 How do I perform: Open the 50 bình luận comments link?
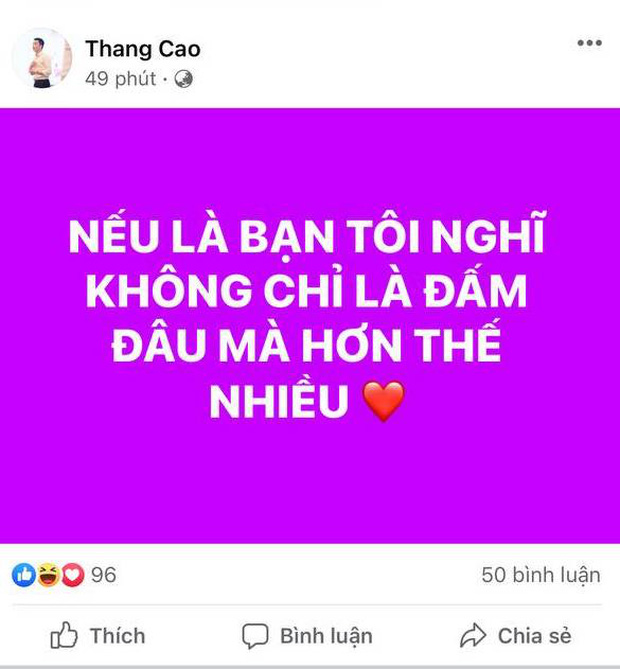click(x=541, y=575)
